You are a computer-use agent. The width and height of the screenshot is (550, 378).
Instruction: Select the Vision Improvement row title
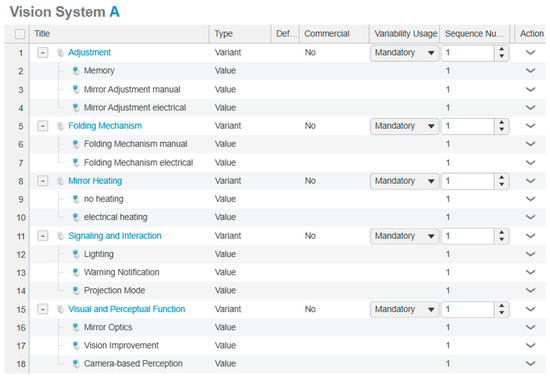pyautogui.click(x=121, y=346)
